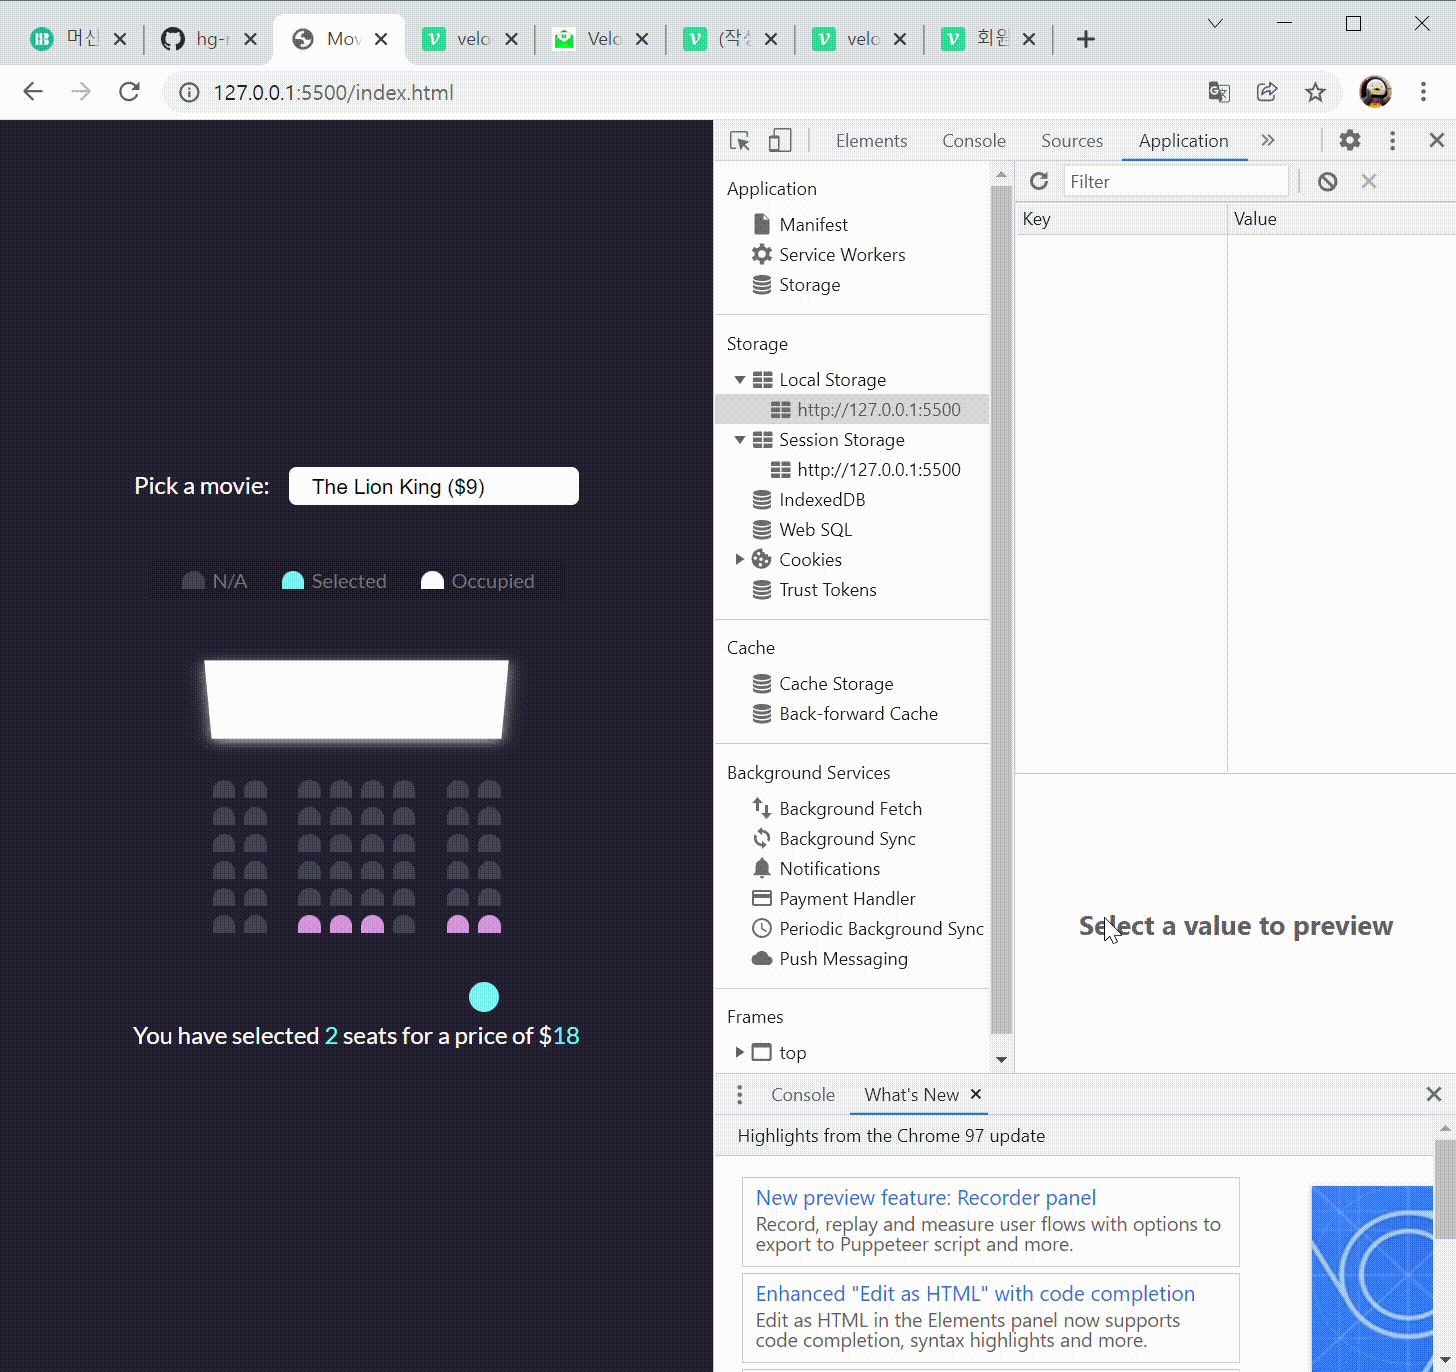1456x1372 pixels.
Task: Show more DevTools tabs chevron
Action: point(1268,140)
